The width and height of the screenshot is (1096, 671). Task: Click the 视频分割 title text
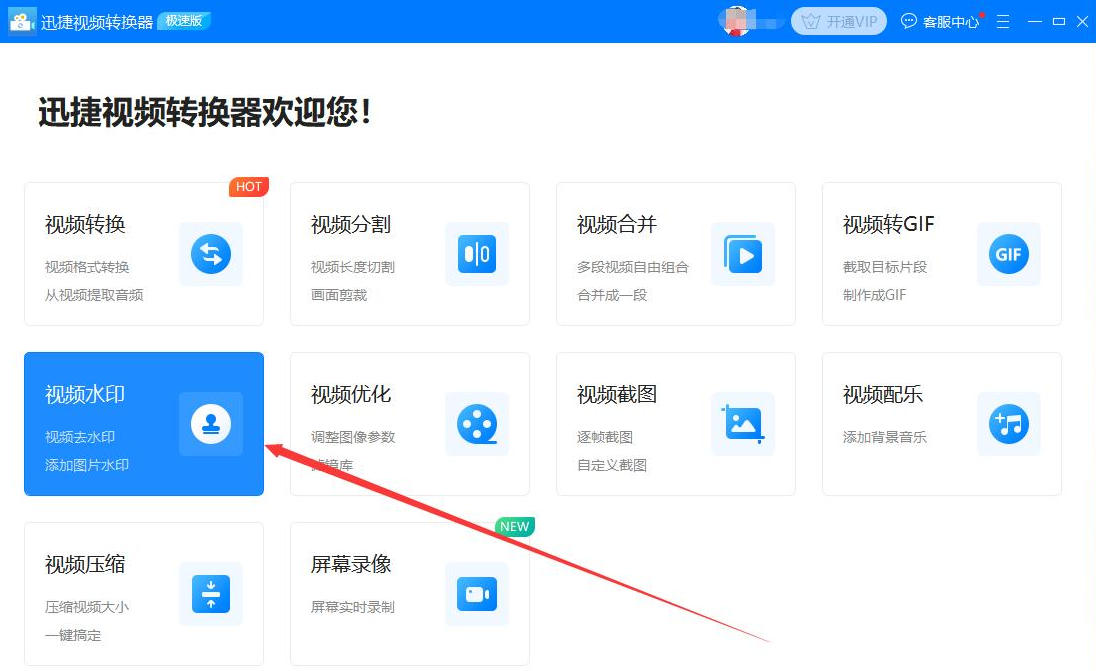click(x=351, y=224)
